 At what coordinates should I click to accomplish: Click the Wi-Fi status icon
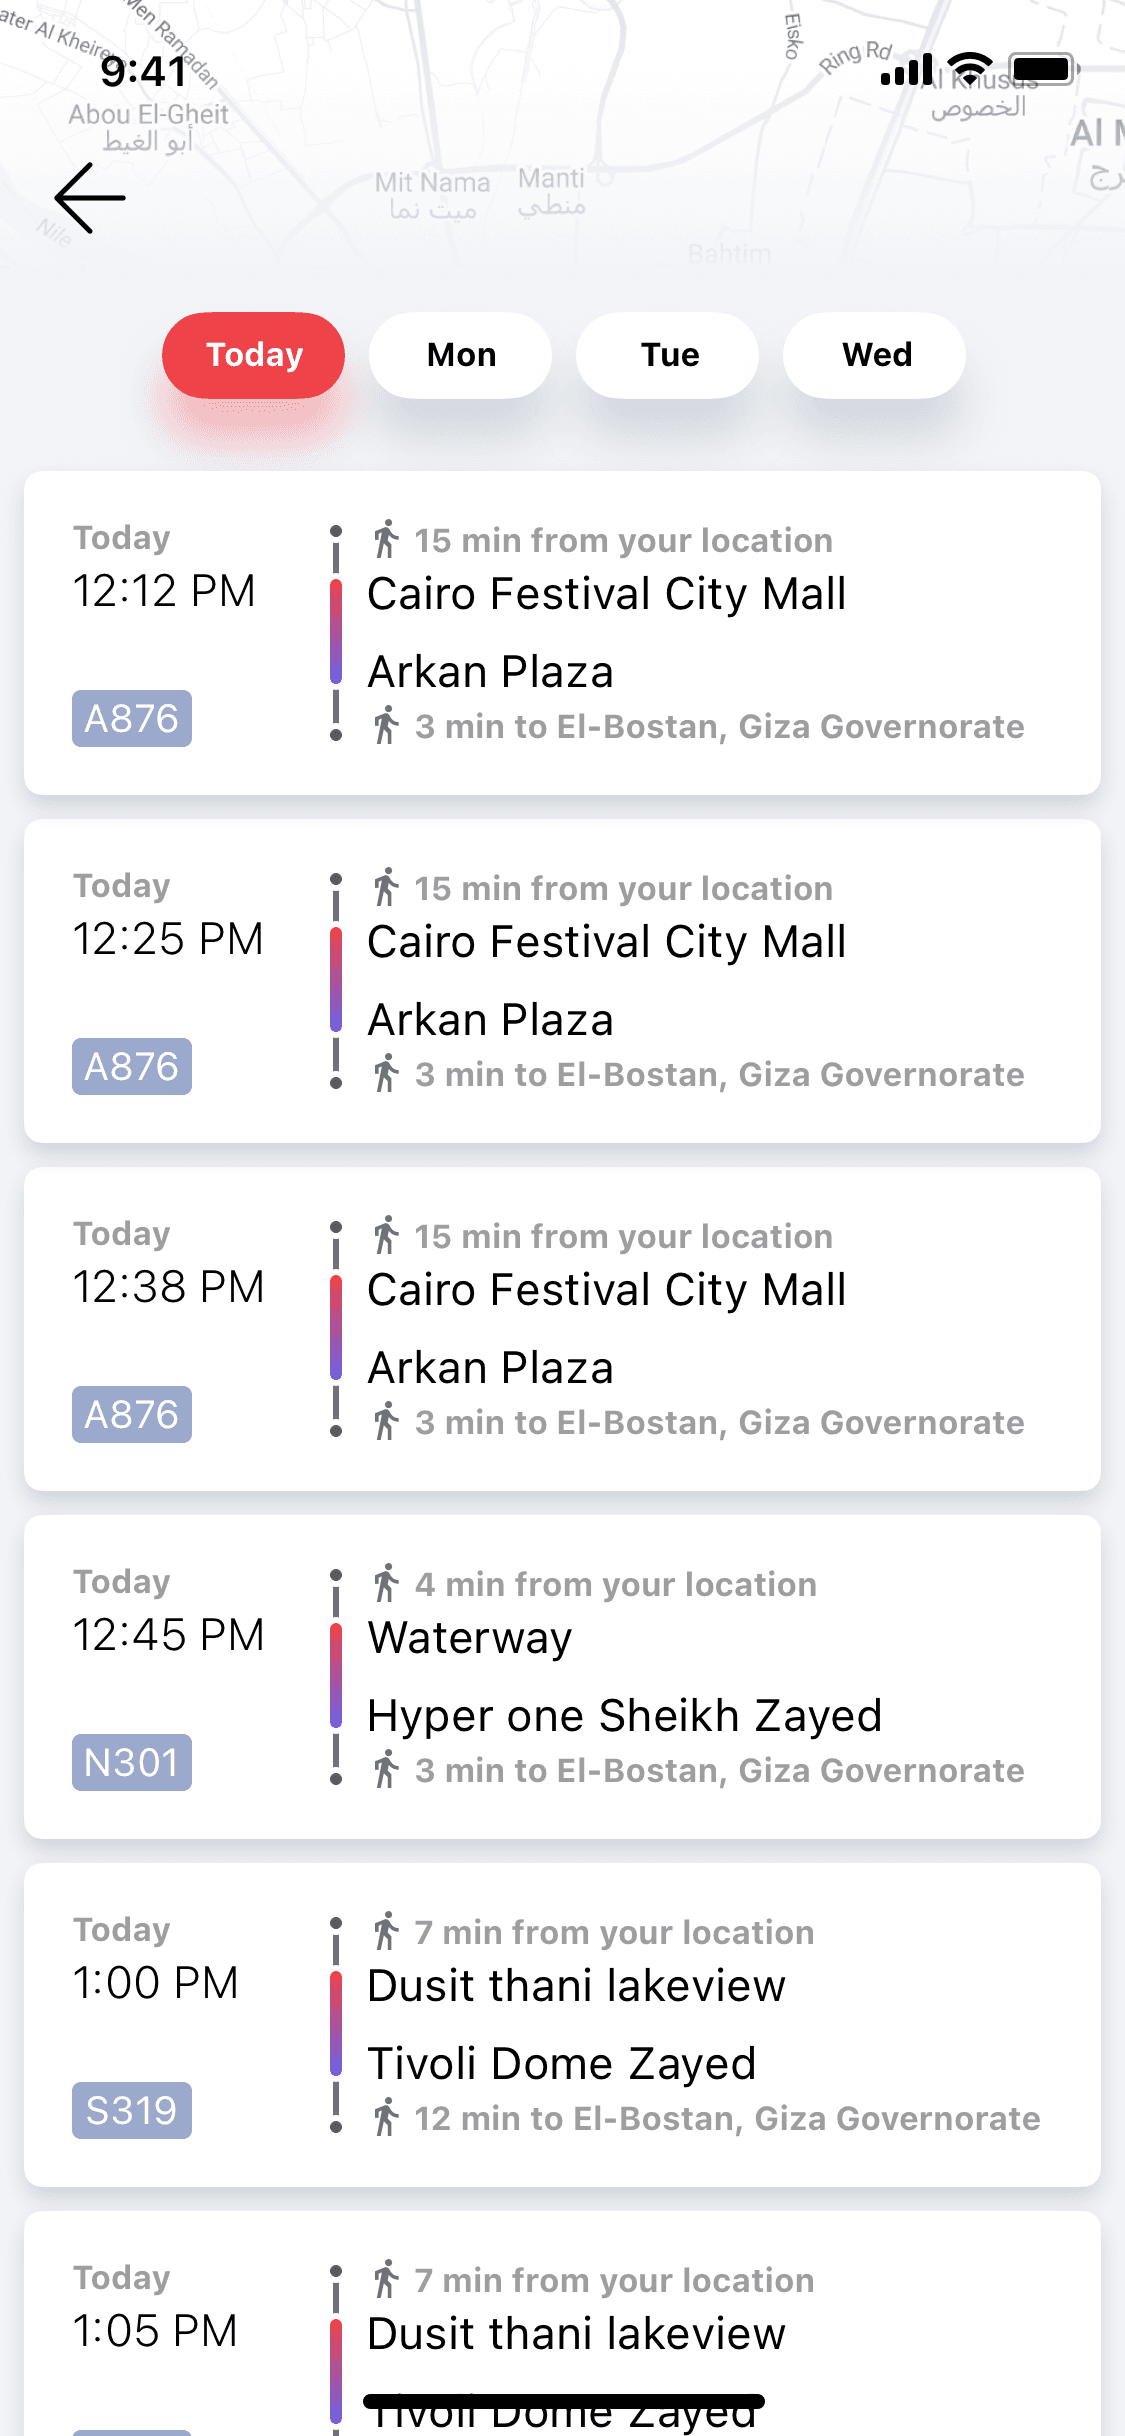[970, 69]
